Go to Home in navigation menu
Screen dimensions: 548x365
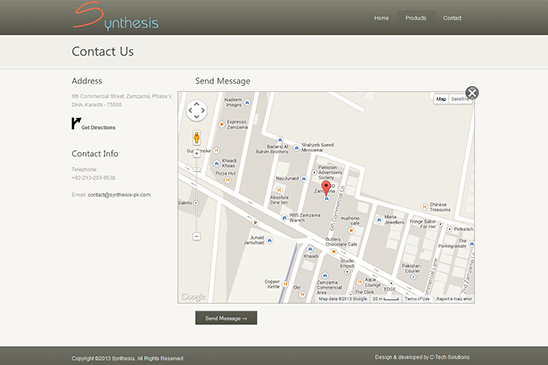click(381, 18)
